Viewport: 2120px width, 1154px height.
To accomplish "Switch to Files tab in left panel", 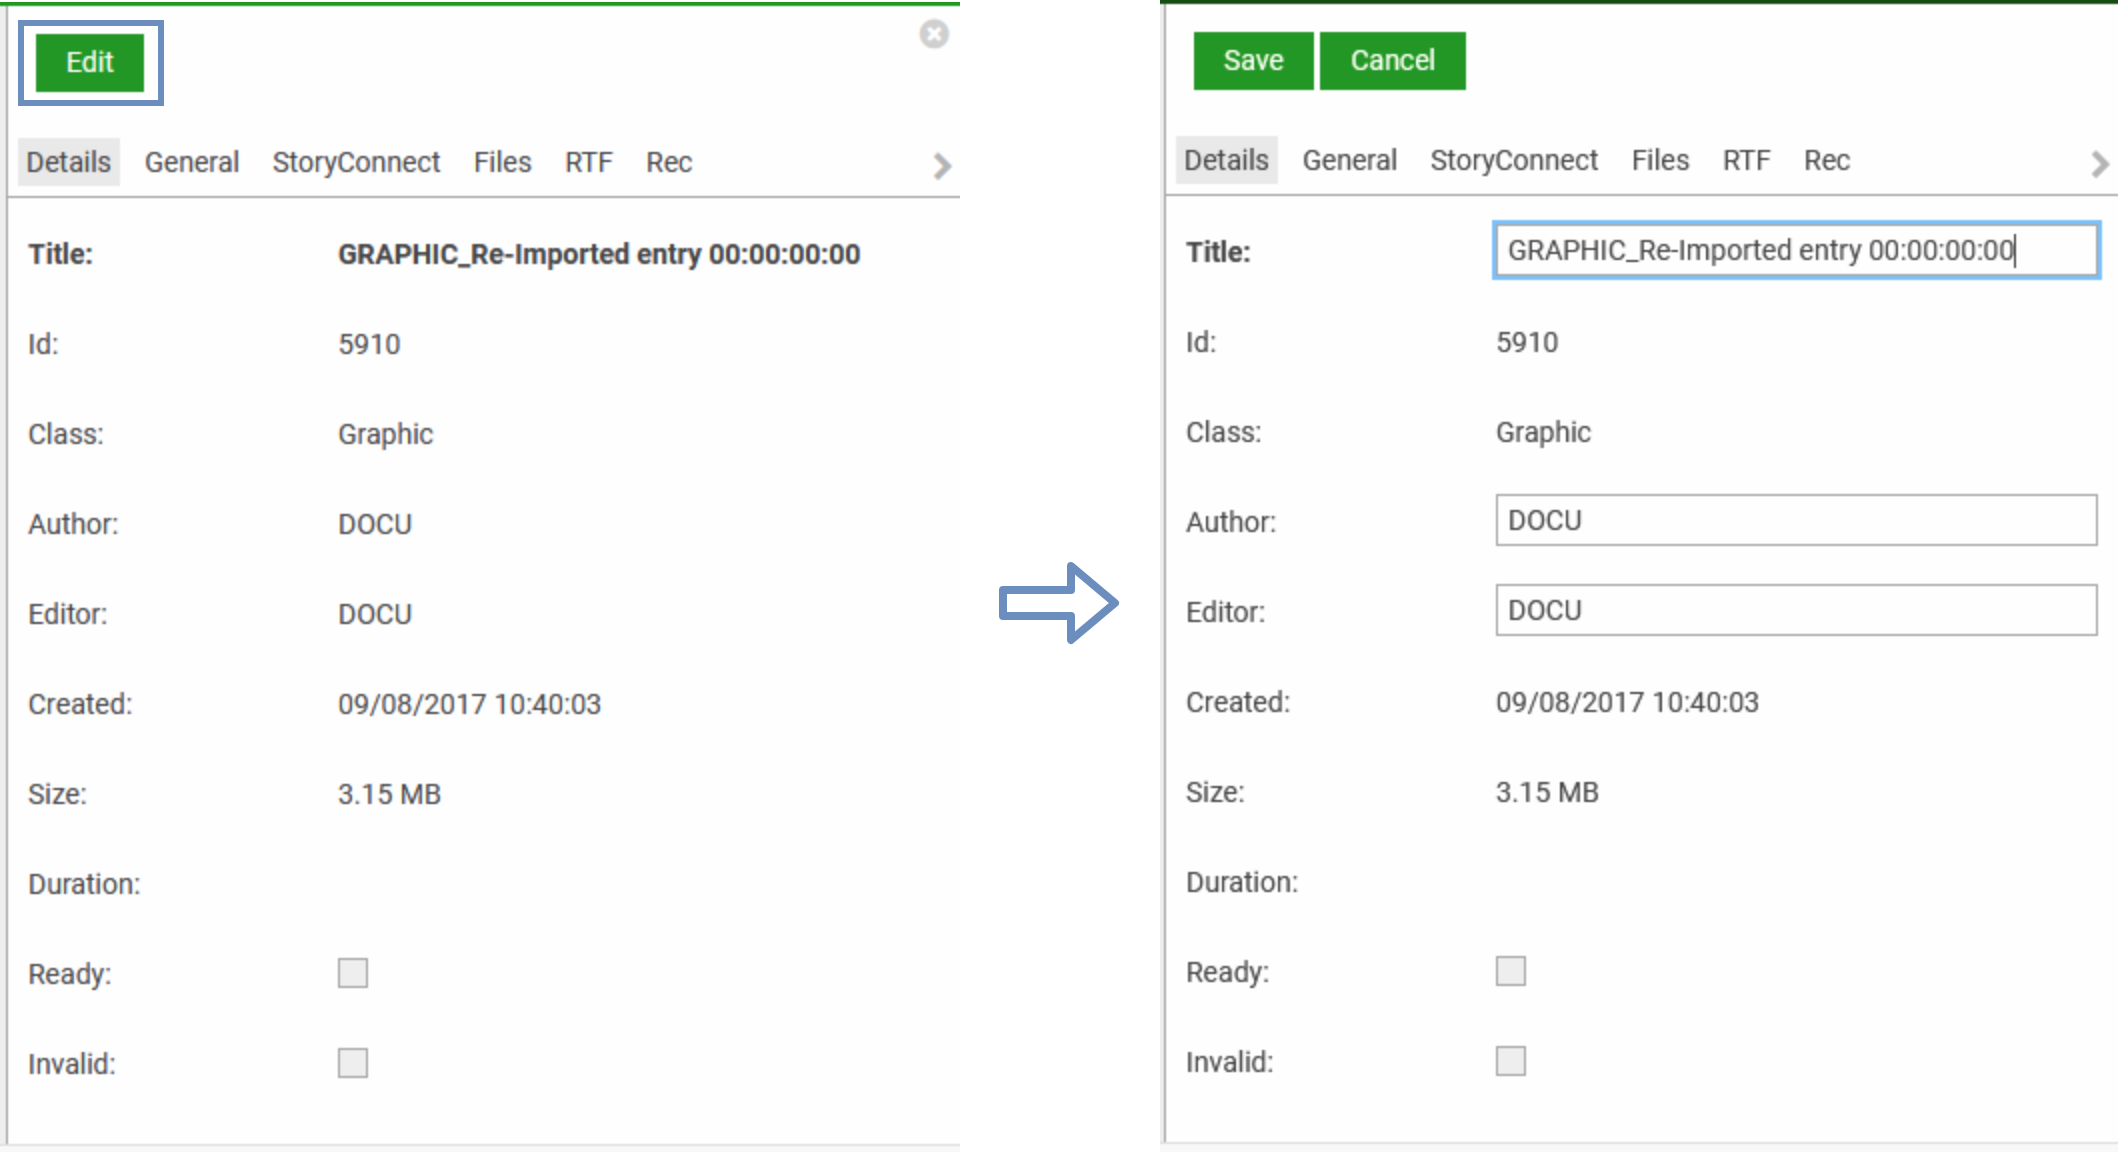I will 502,162.
